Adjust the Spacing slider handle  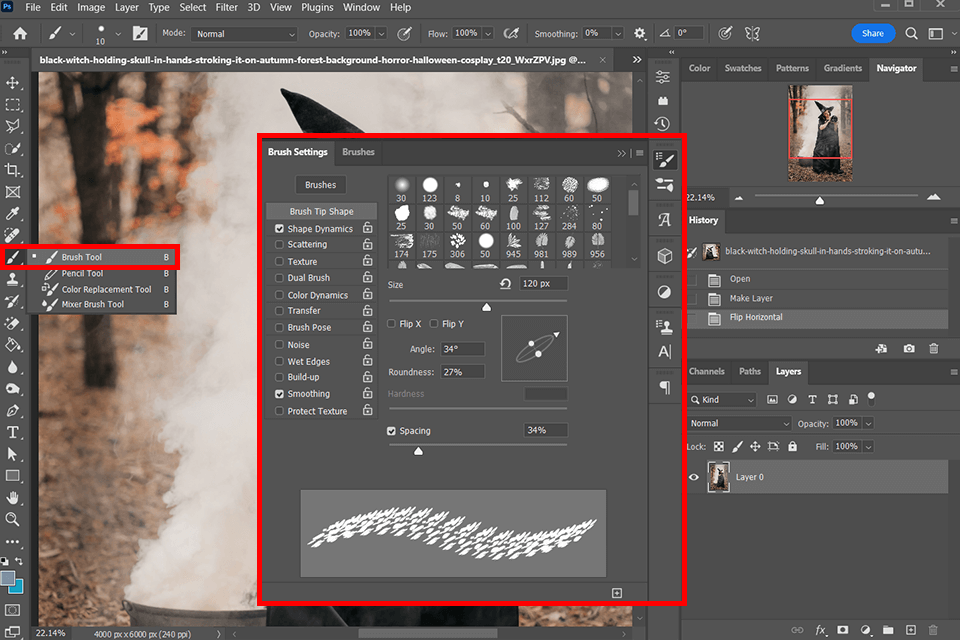[x=418, y=451]
